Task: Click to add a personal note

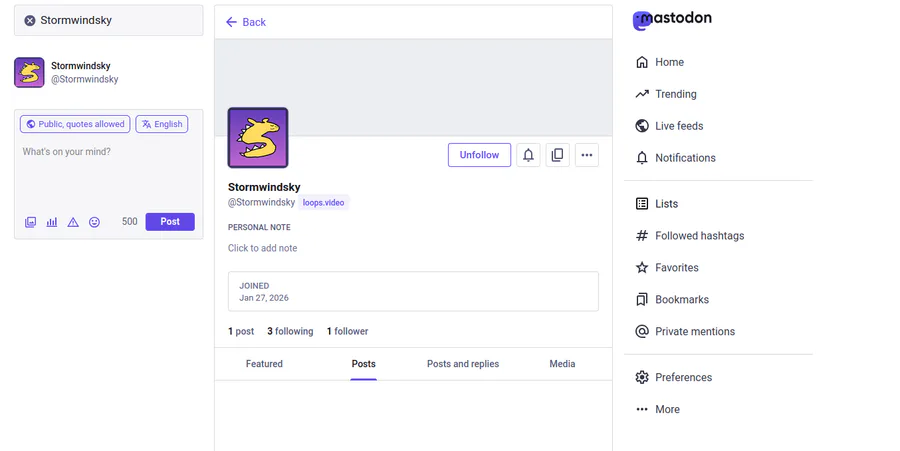Action: (262, 248)
